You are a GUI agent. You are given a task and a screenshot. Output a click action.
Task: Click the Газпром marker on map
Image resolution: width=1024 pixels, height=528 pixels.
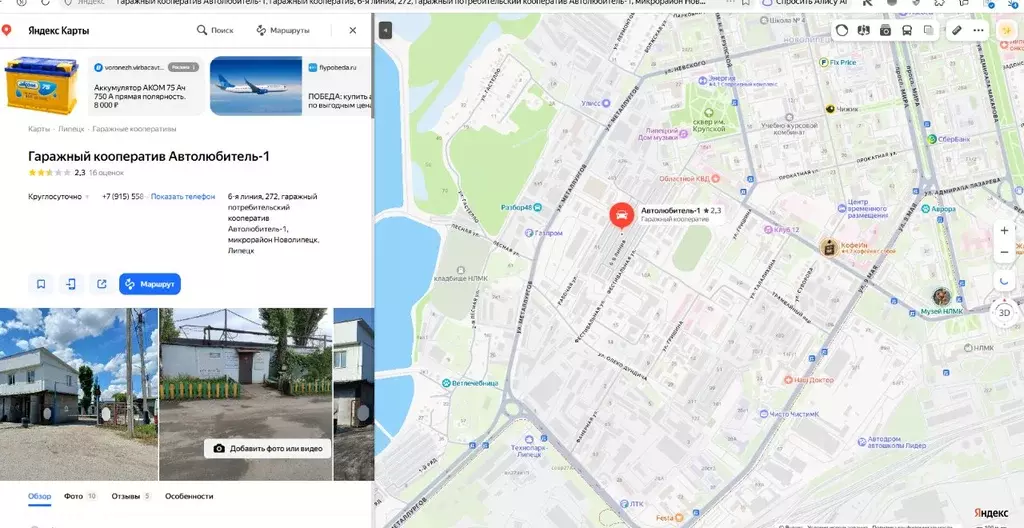click(x=529, y=233)
